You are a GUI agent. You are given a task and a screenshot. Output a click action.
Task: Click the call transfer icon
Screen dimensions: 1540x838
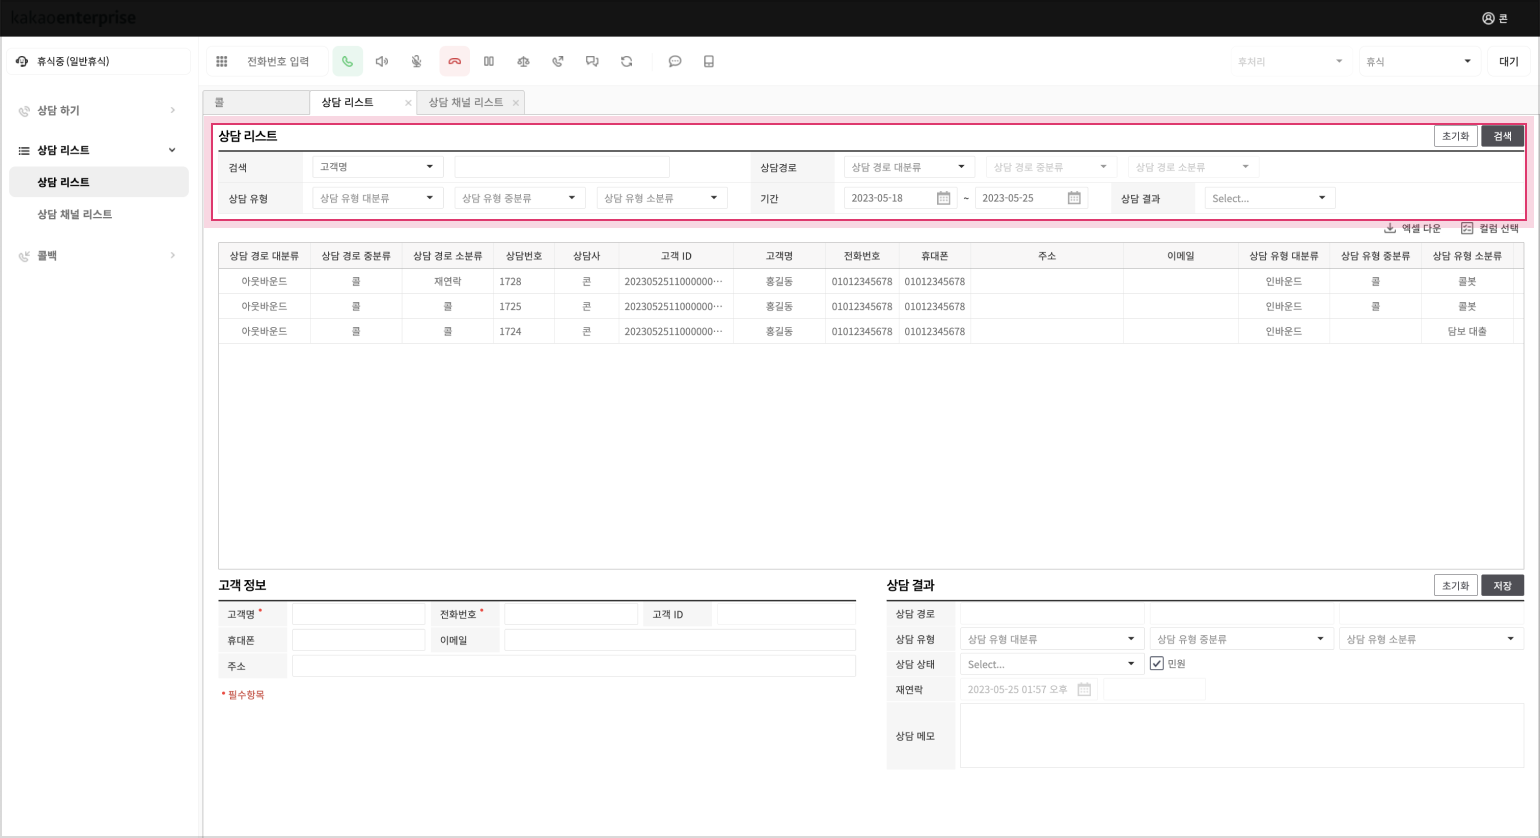click(x=558, y=62)
